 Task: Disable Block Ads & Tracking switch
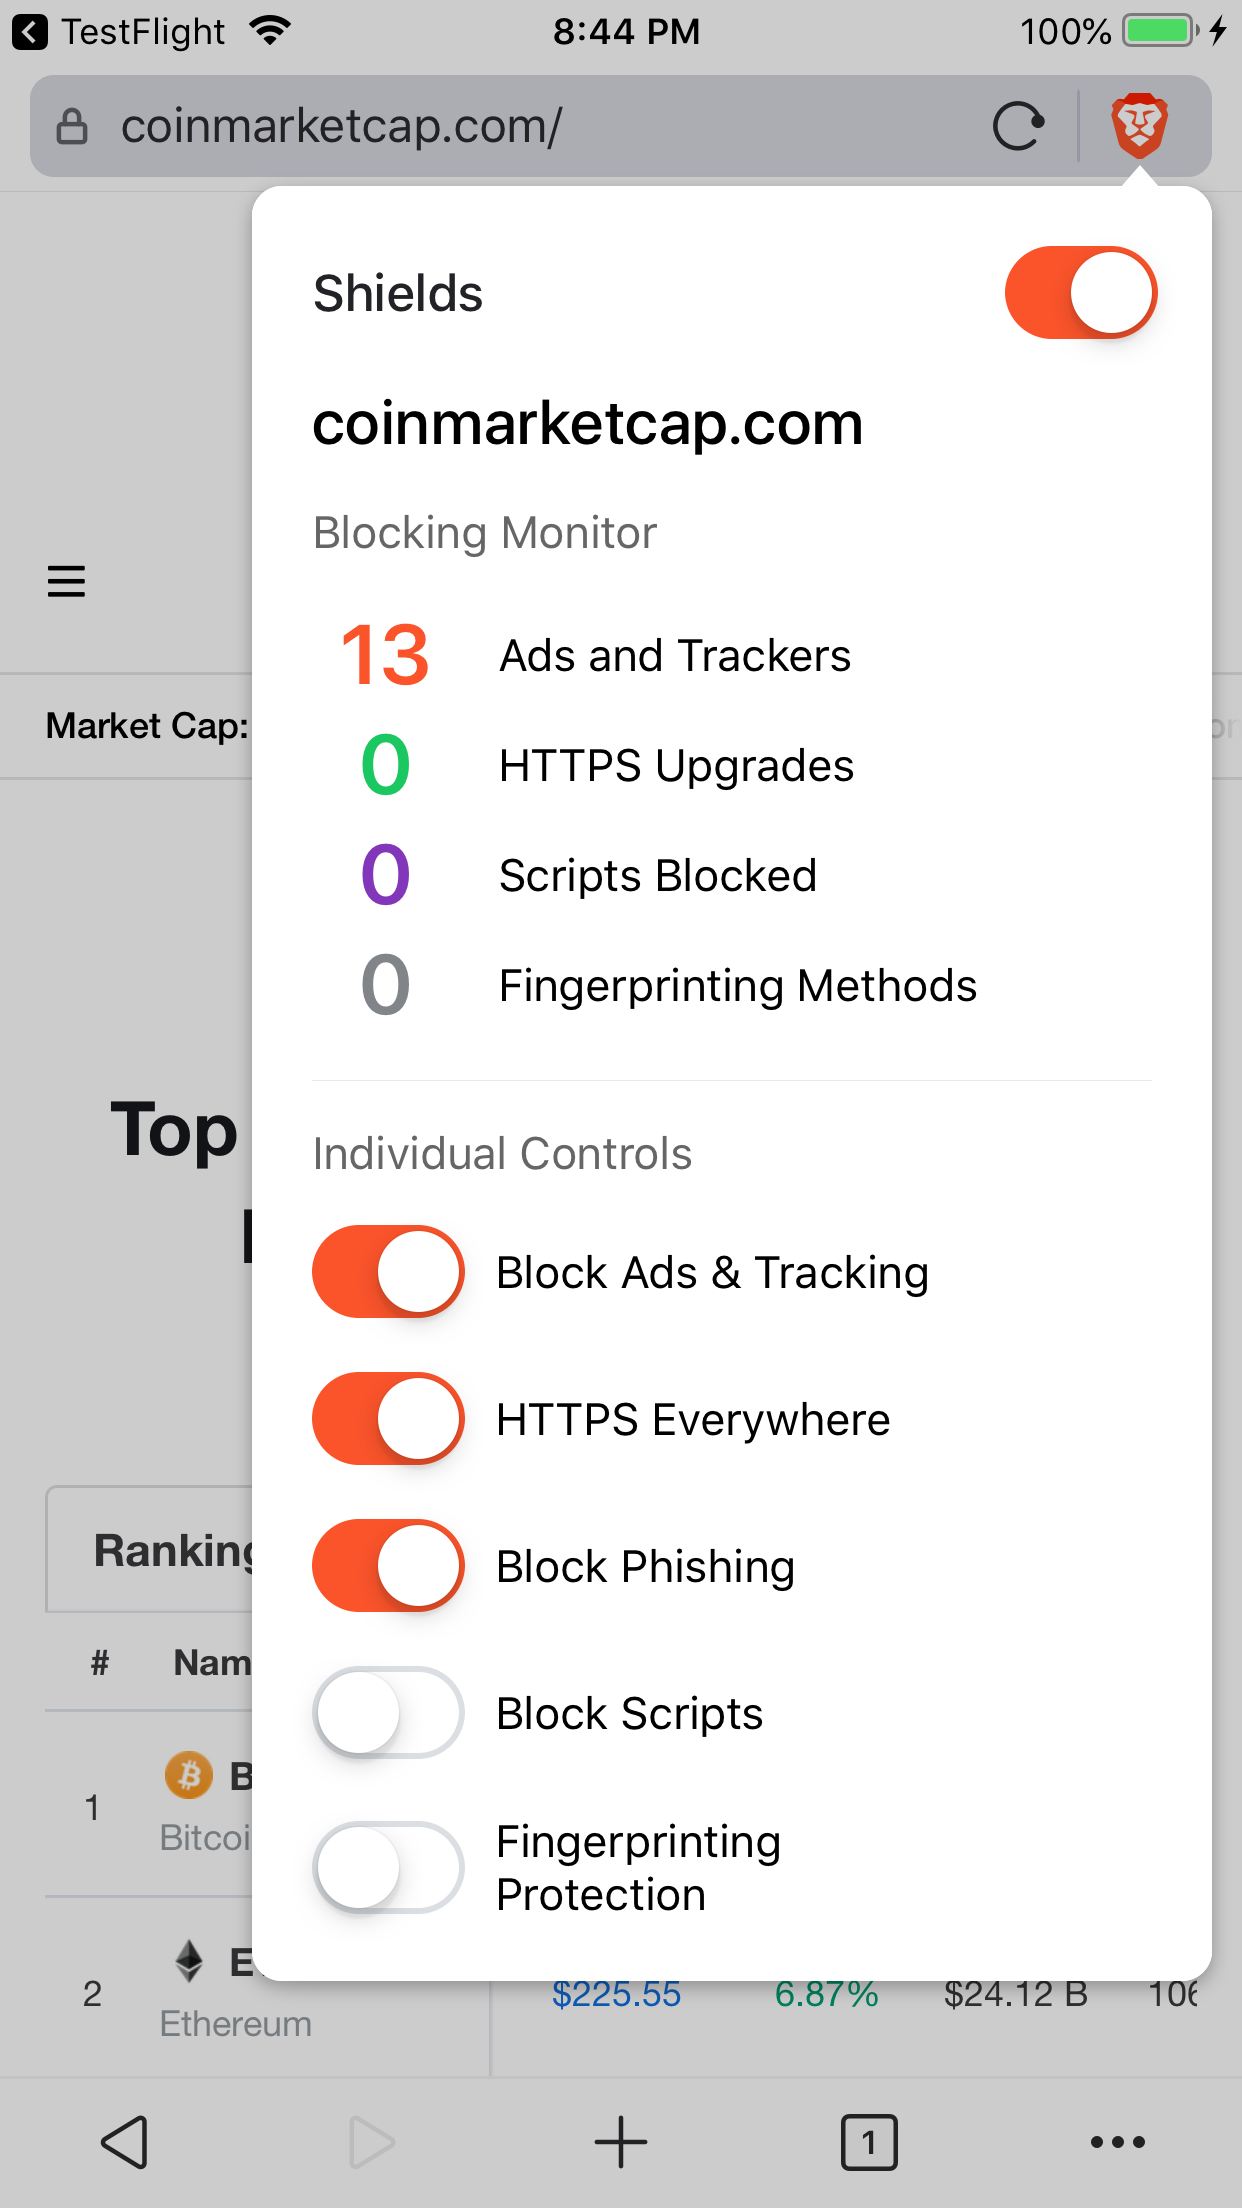(388, 1272)
